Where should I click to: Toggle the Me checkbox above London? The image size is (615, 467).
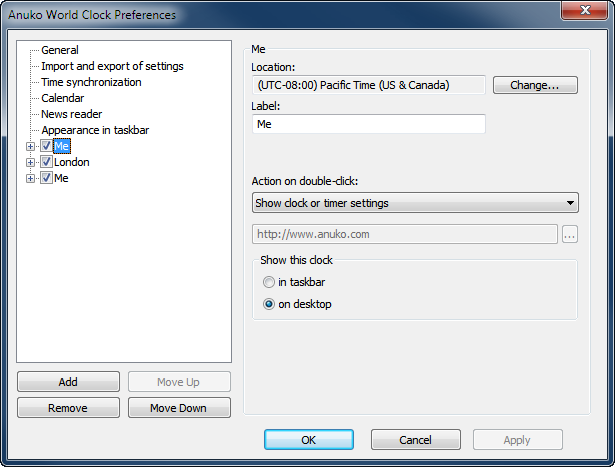pos(46,146)
